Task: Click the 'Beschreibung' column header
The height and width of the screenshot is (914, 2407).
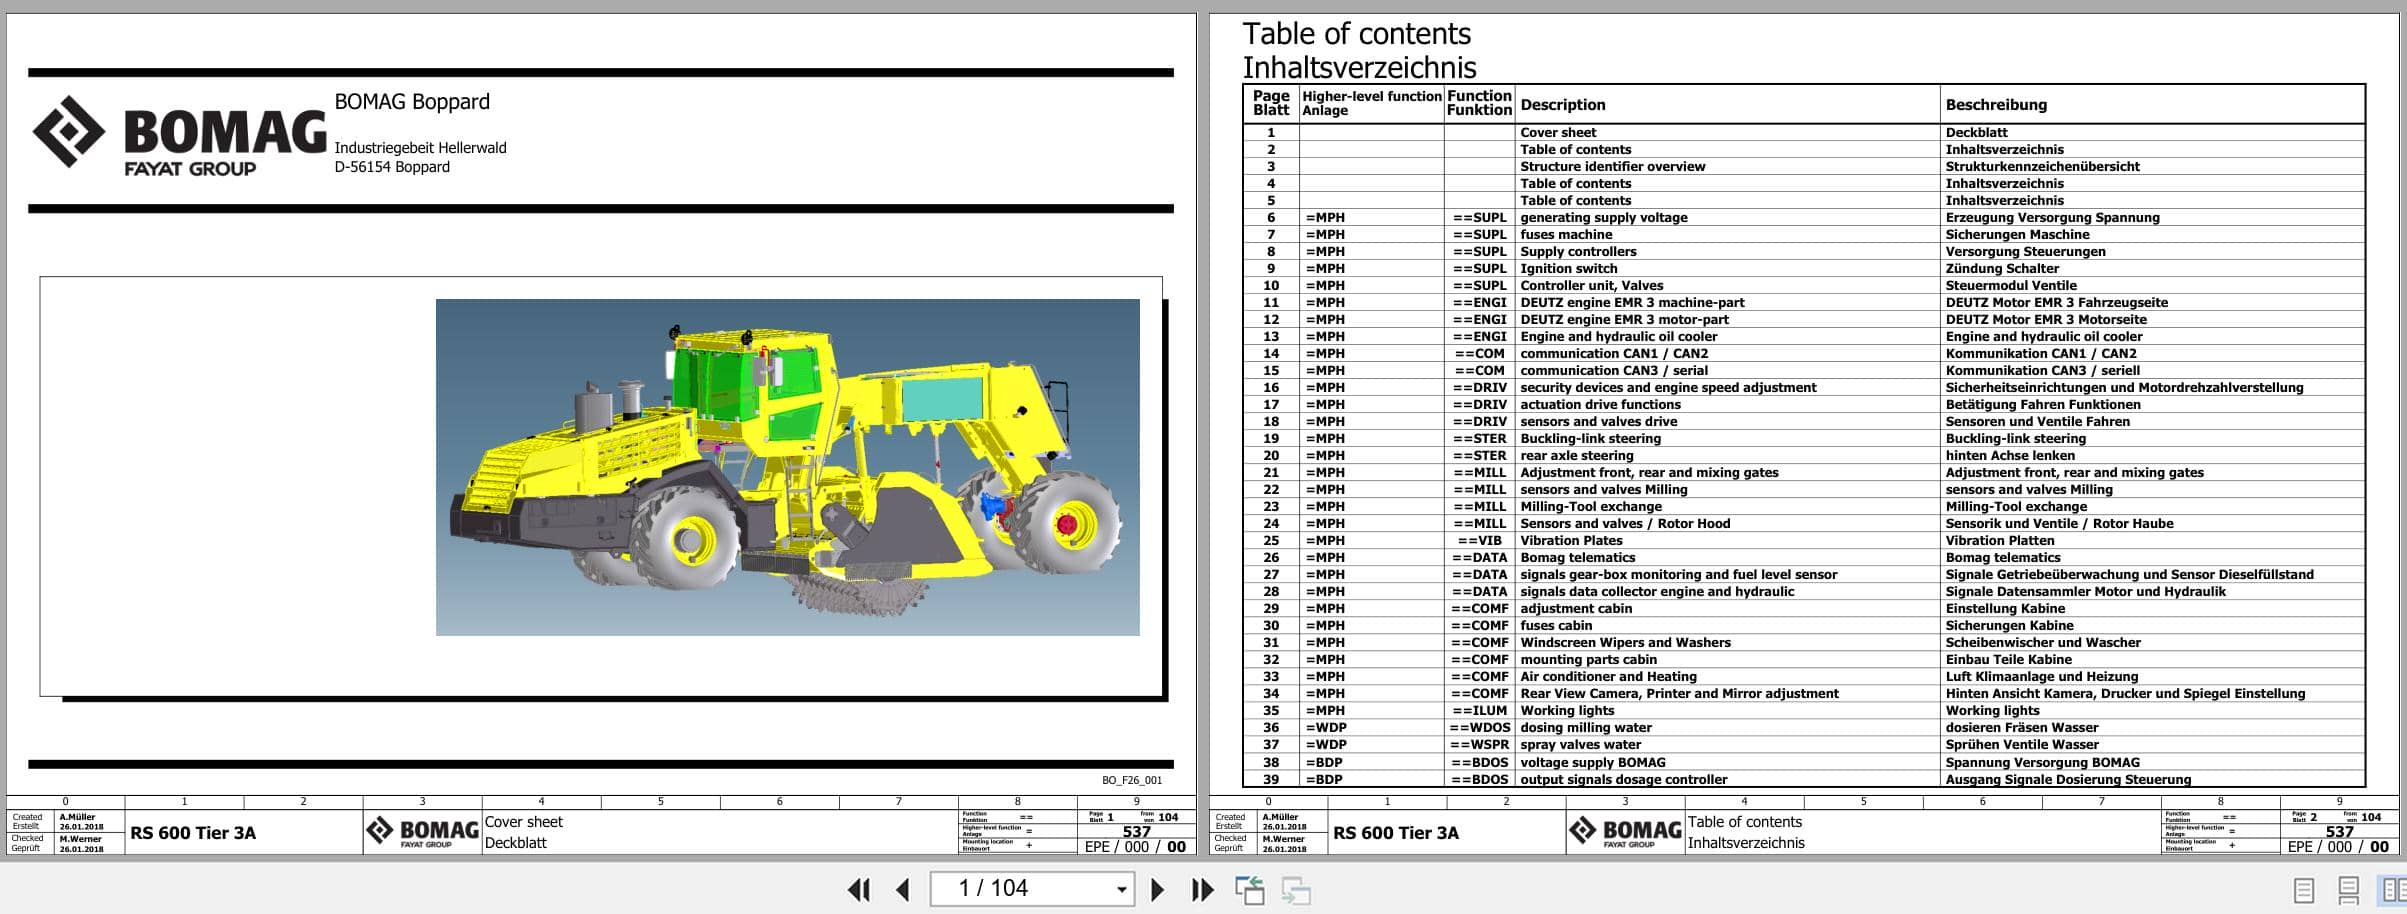Action: pyautogui.click(x=1996, y=104)
